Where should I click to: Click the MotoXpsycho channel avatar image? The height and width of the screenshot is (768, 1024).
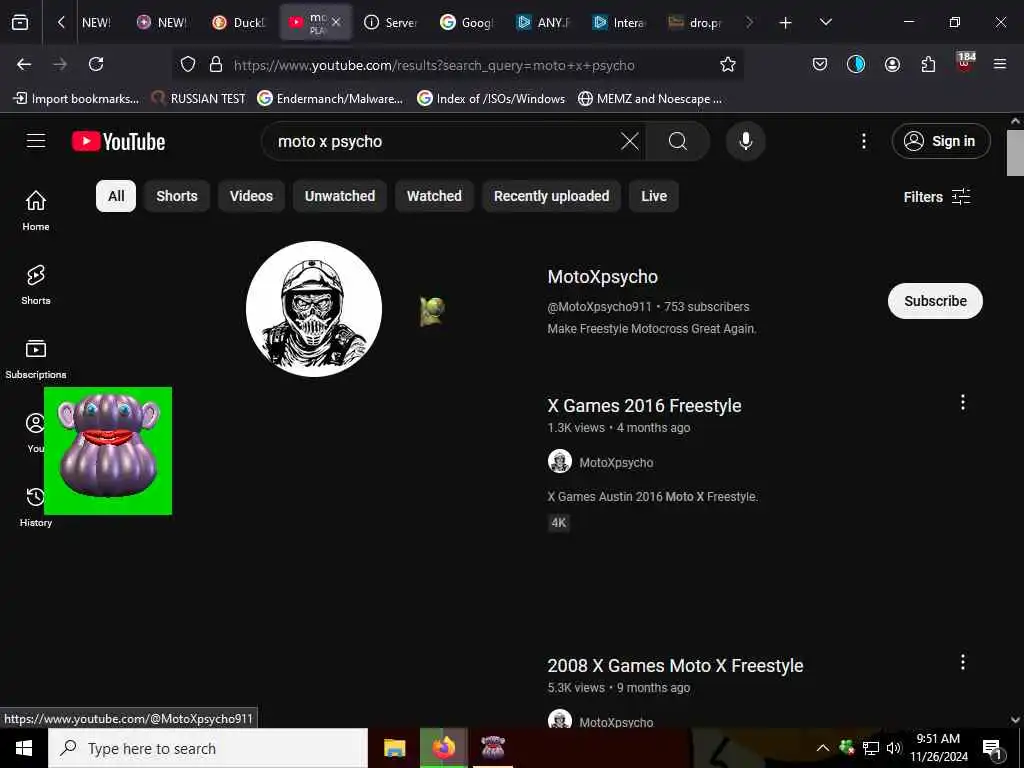[313, 309]
